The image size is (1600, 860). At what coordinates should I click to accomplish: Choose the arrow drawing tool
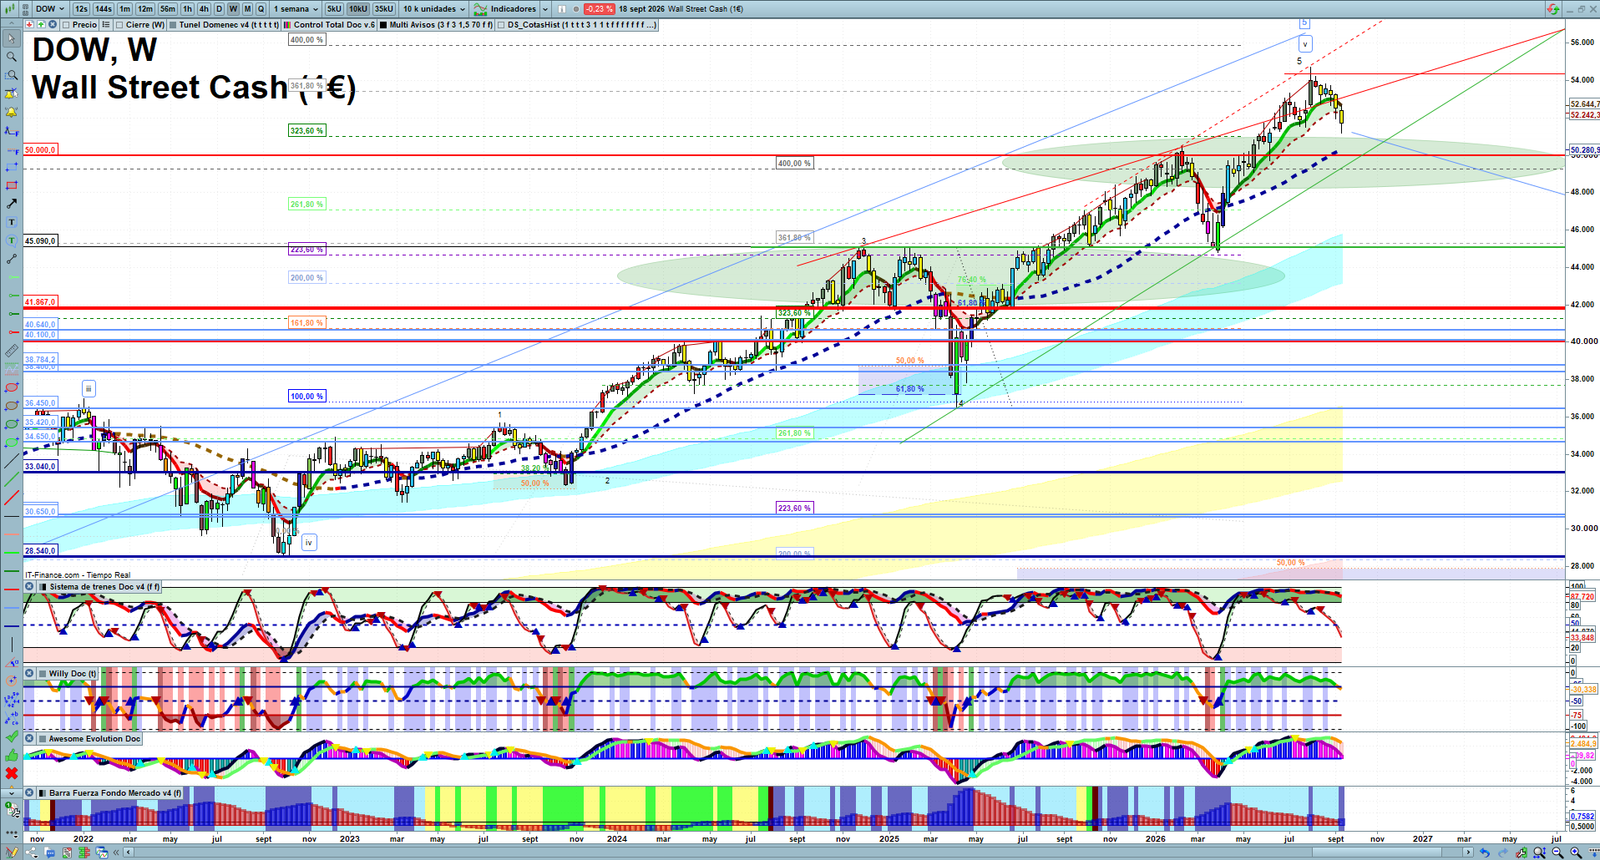[11, 203]
